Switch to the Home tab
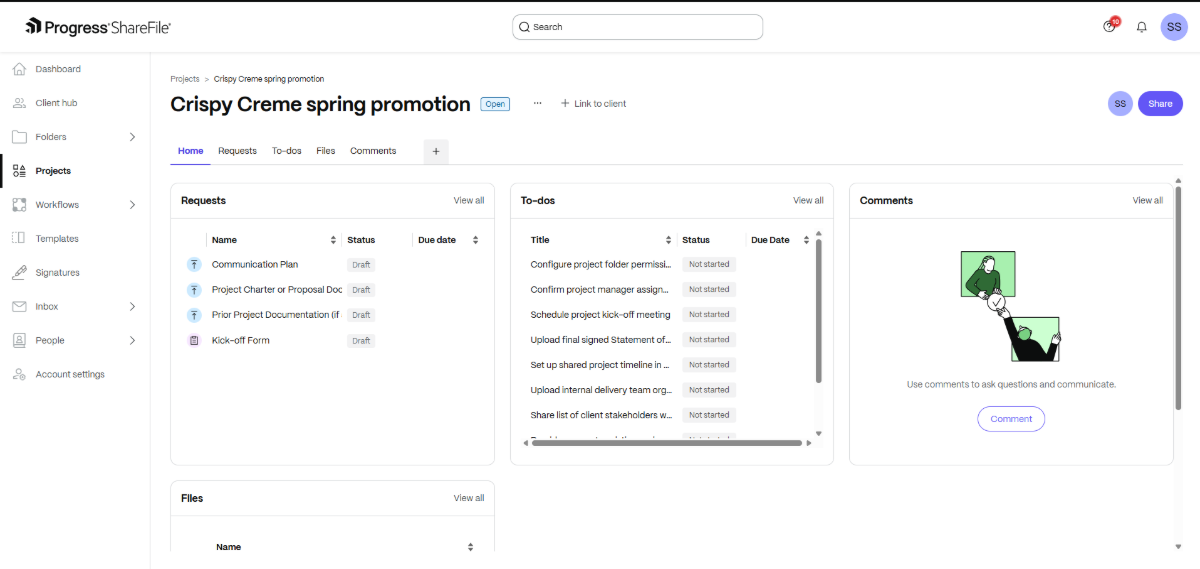Image resolution: width=1200 pixels, height=569 pixels. (x=190, y=151)
